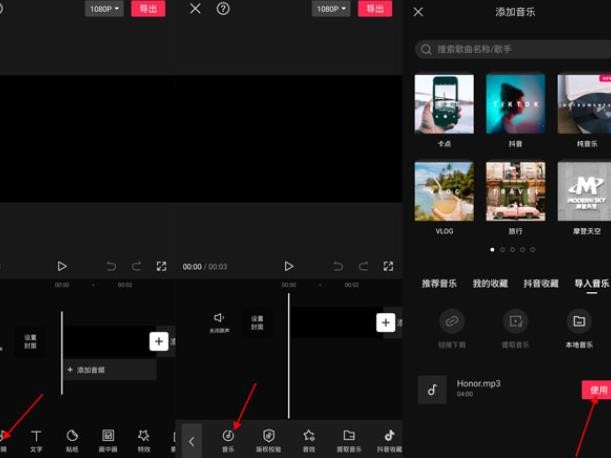Image resolution: width=611 pixels, height=458 pixels.
Task: Select the 画中画 picture-in-picture tool
Action: click(x=108, y=440)
